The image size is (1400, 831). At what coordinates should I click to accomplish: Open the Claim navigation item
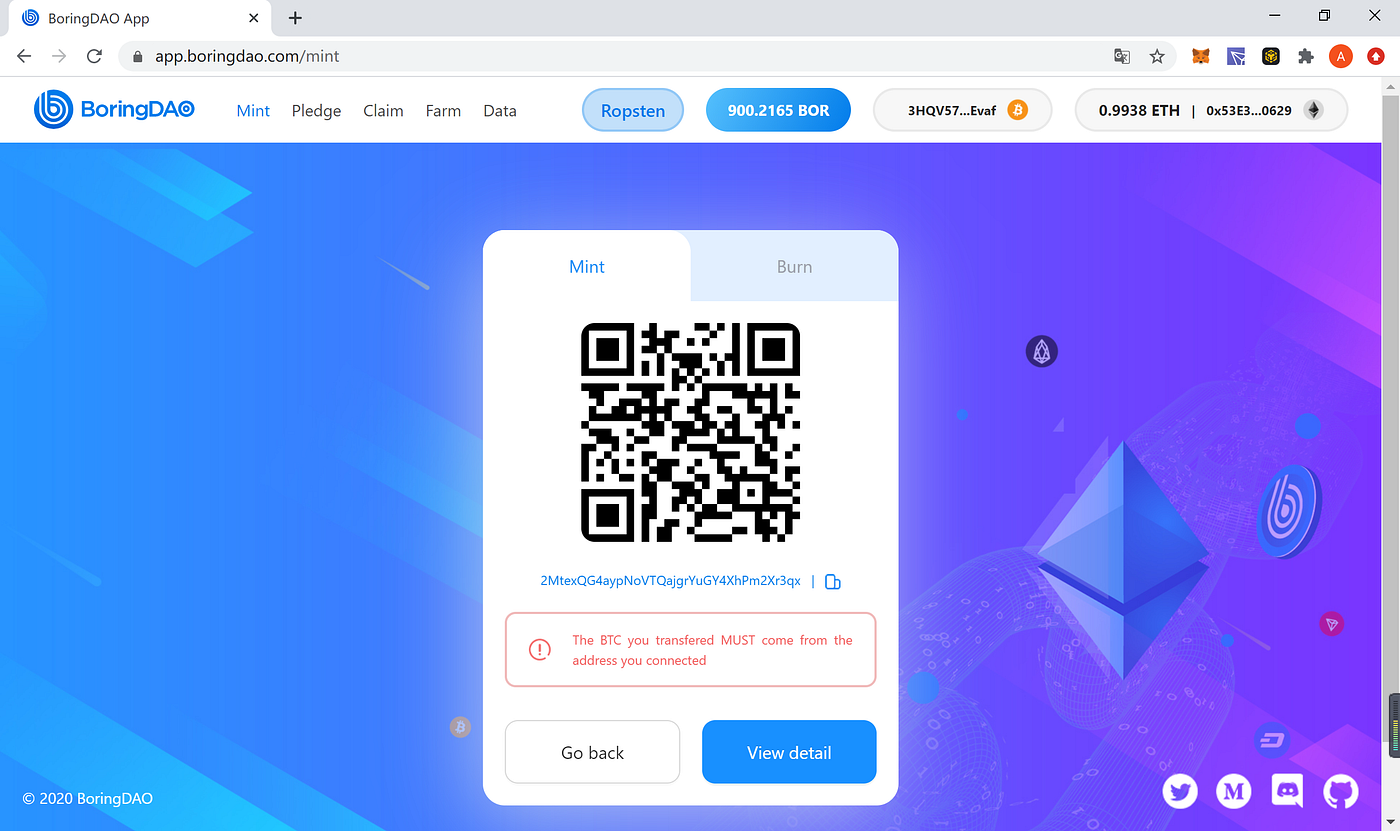[383, 111]
